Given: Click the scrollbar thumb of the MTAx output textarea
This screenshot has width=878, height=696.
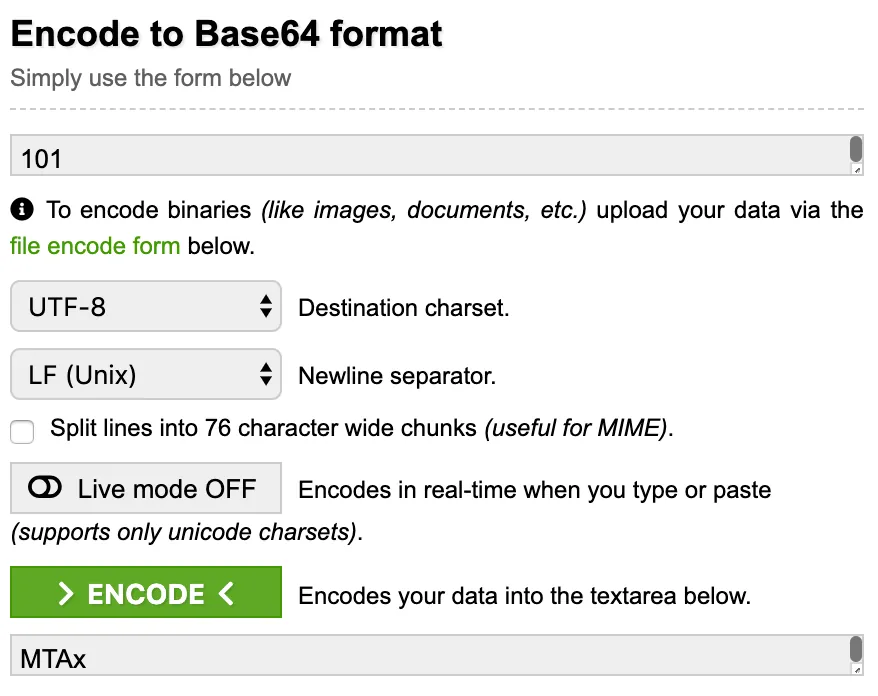Looking at the screenshot, I should click(x=856, y=647).
